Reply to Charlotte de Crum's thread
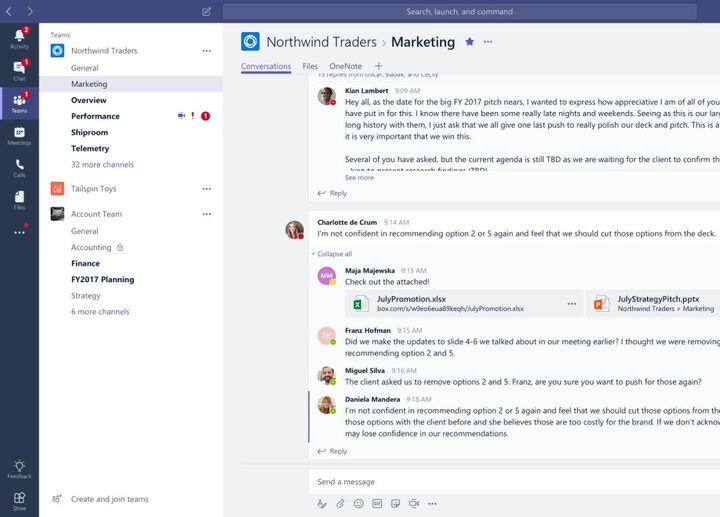 [332, 451]
